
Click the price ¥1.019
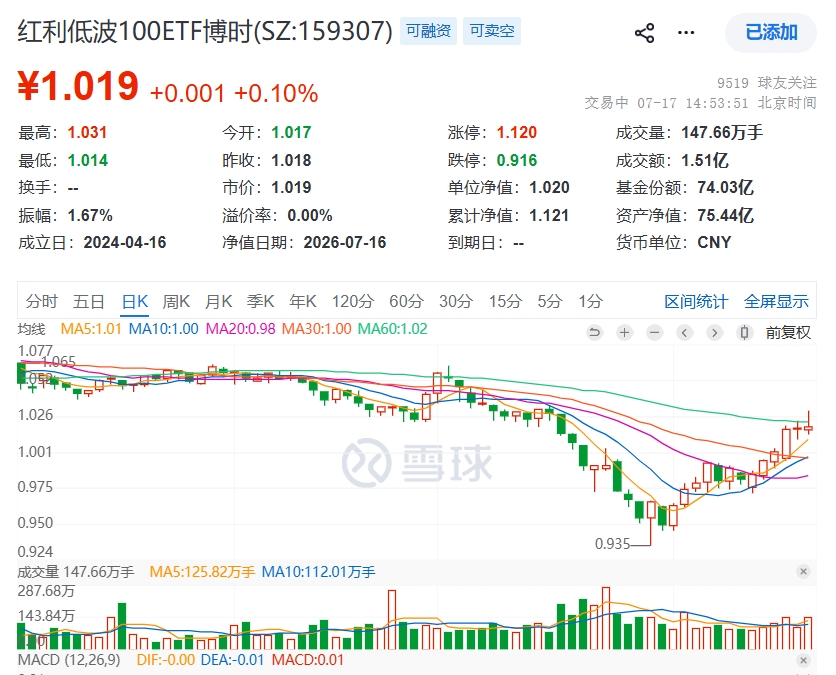pos(78,86)
